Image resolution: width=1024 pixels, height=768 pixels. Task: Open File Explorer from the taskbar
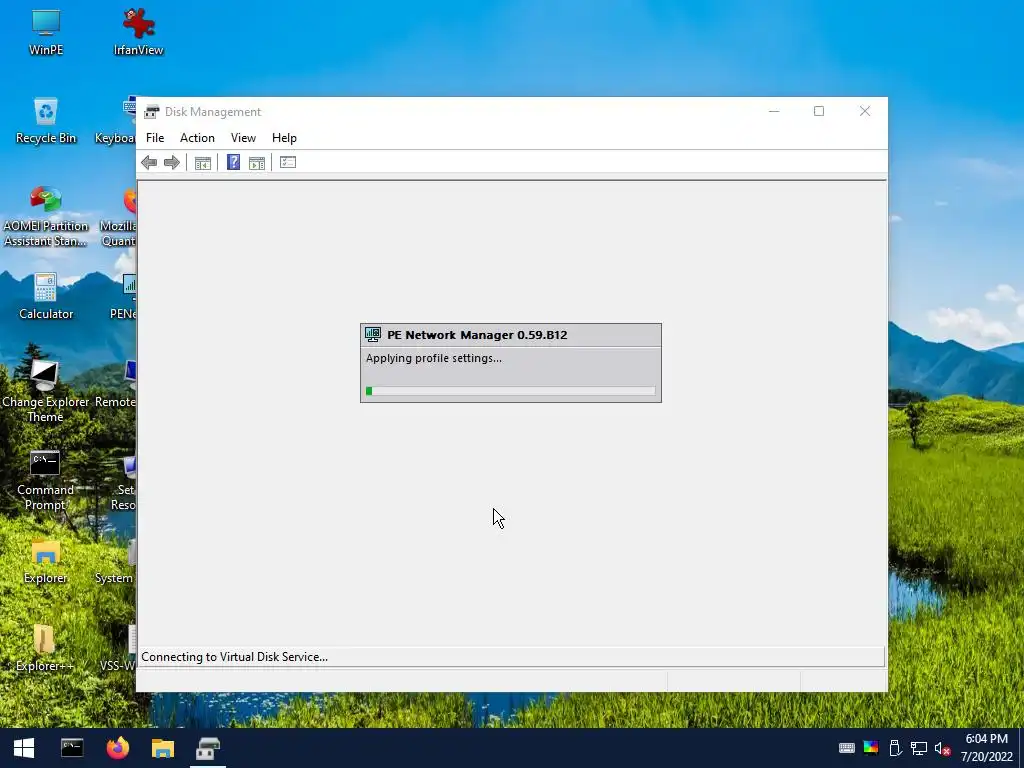click(x=163, y=748)
